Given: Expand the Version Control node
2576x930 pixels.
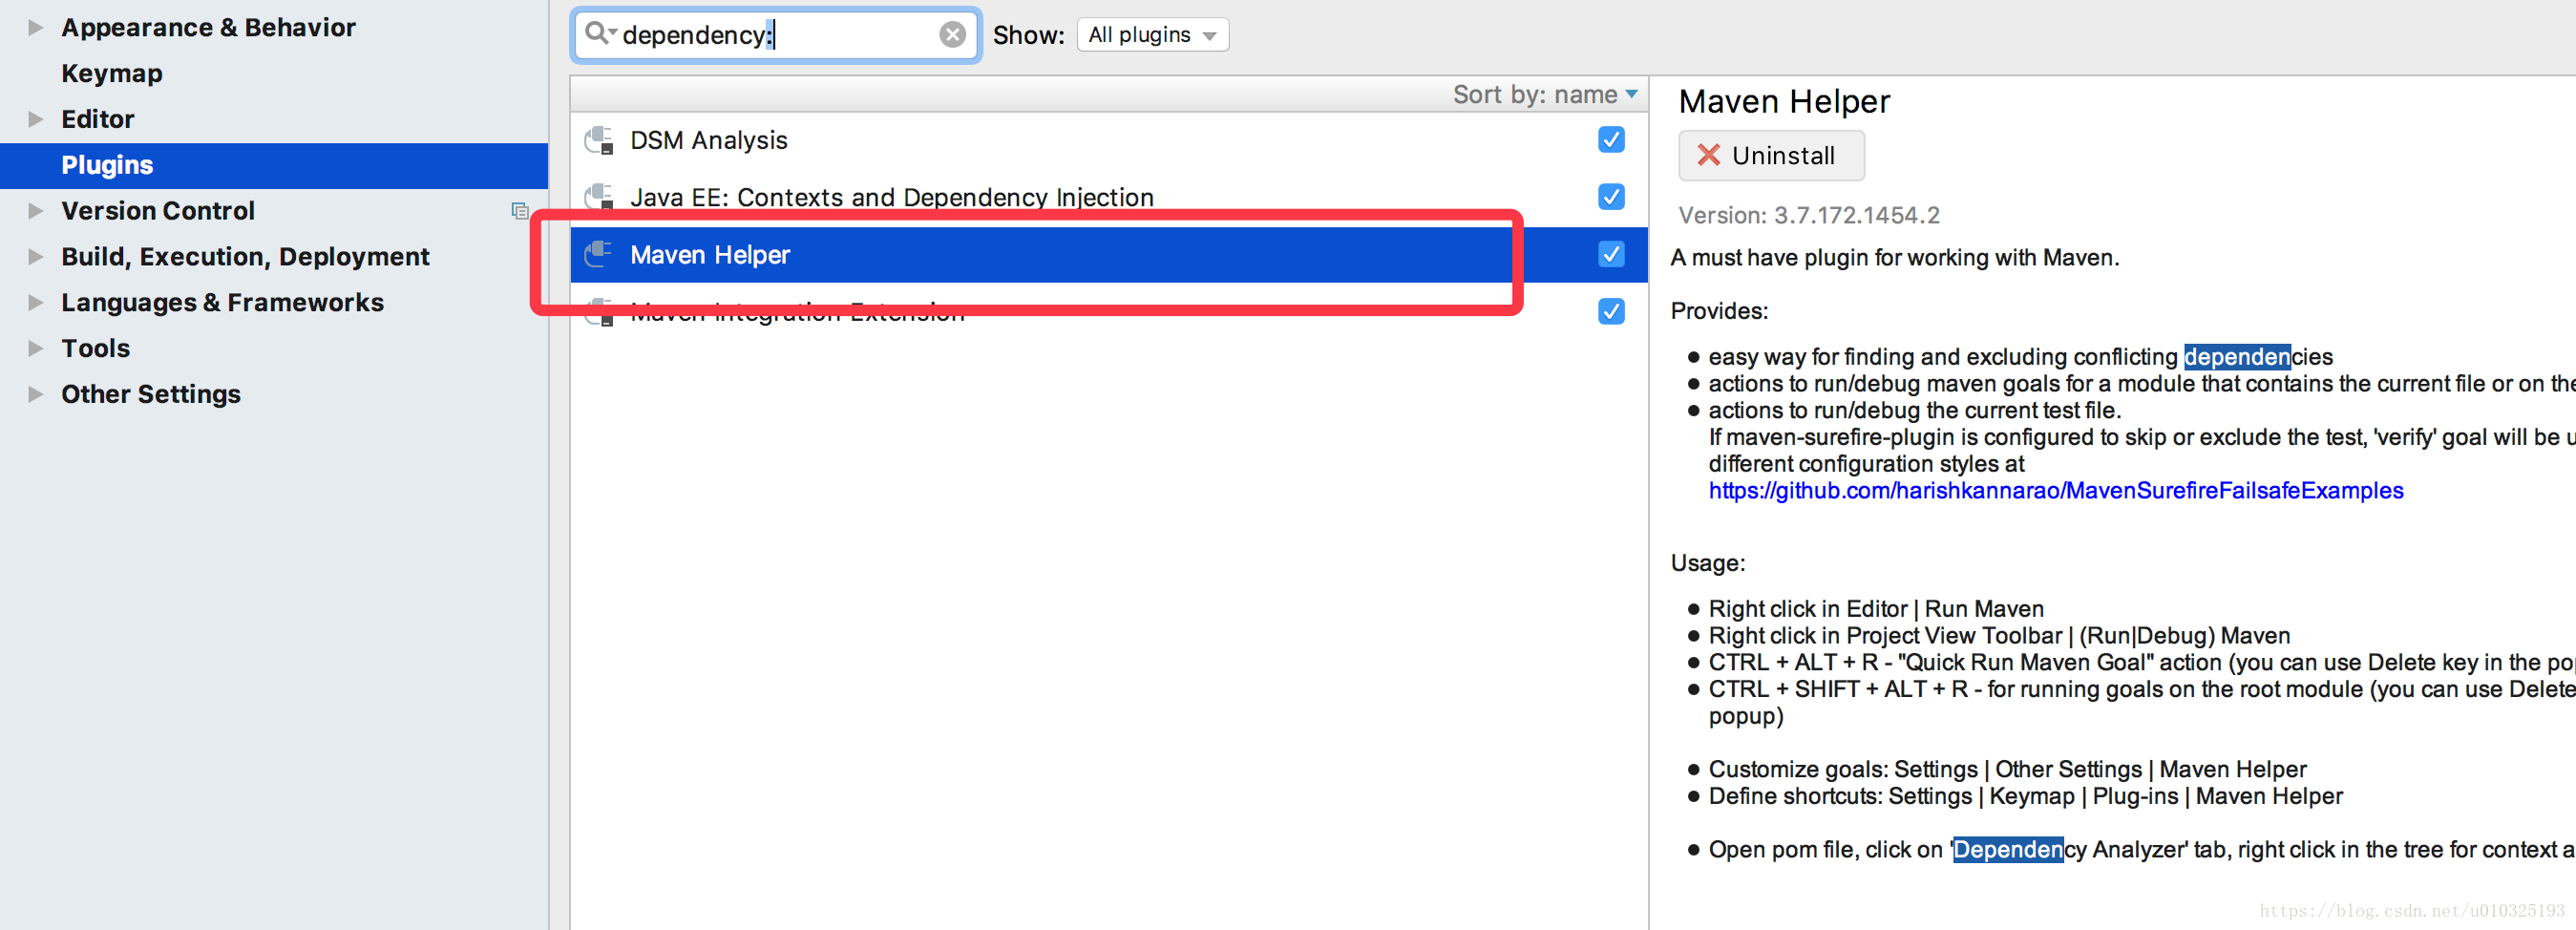Looking at the screenshot, I should tap(35, 211).
